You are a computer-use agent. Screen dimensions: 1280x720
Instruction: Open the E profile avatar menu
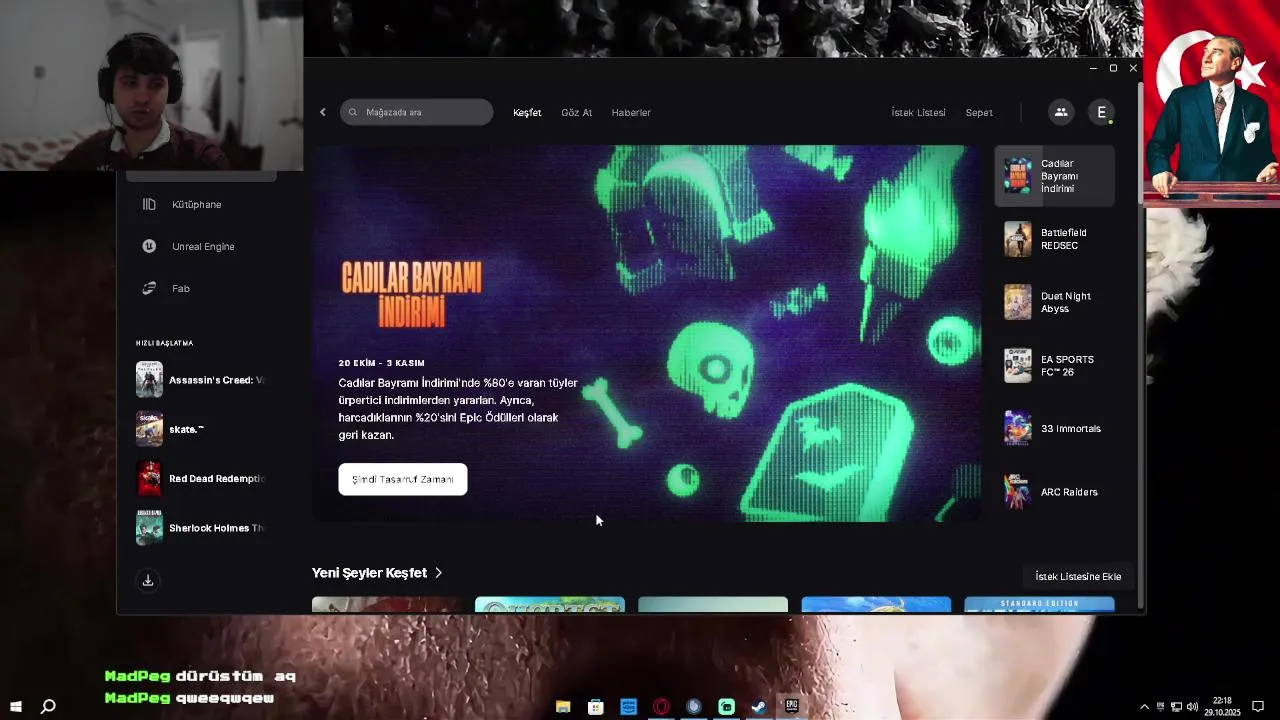tap(1101, 112)
